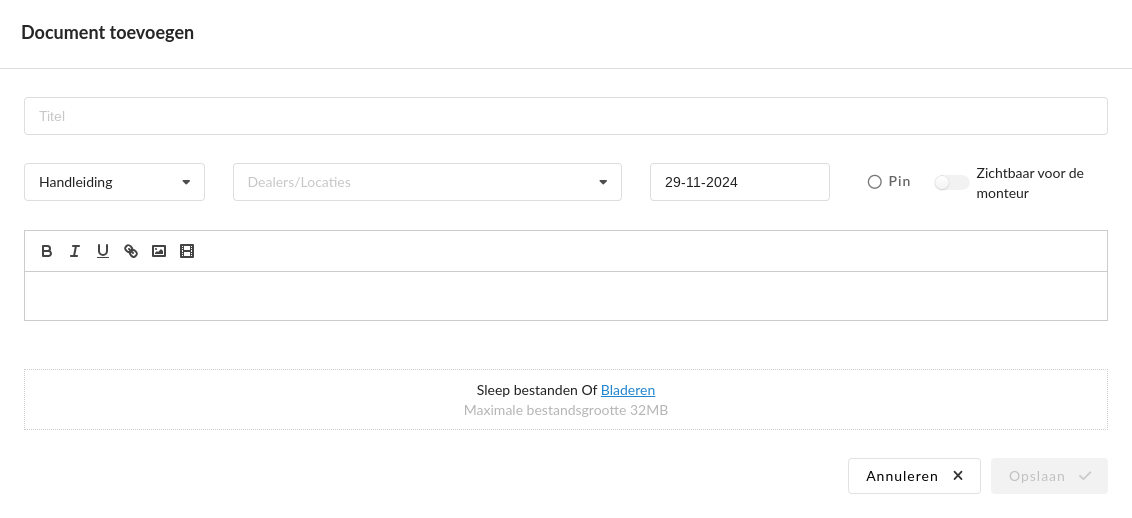Click inside the rich text editor body
Viewport: 1132px width, 518px height.
point(565,296)
